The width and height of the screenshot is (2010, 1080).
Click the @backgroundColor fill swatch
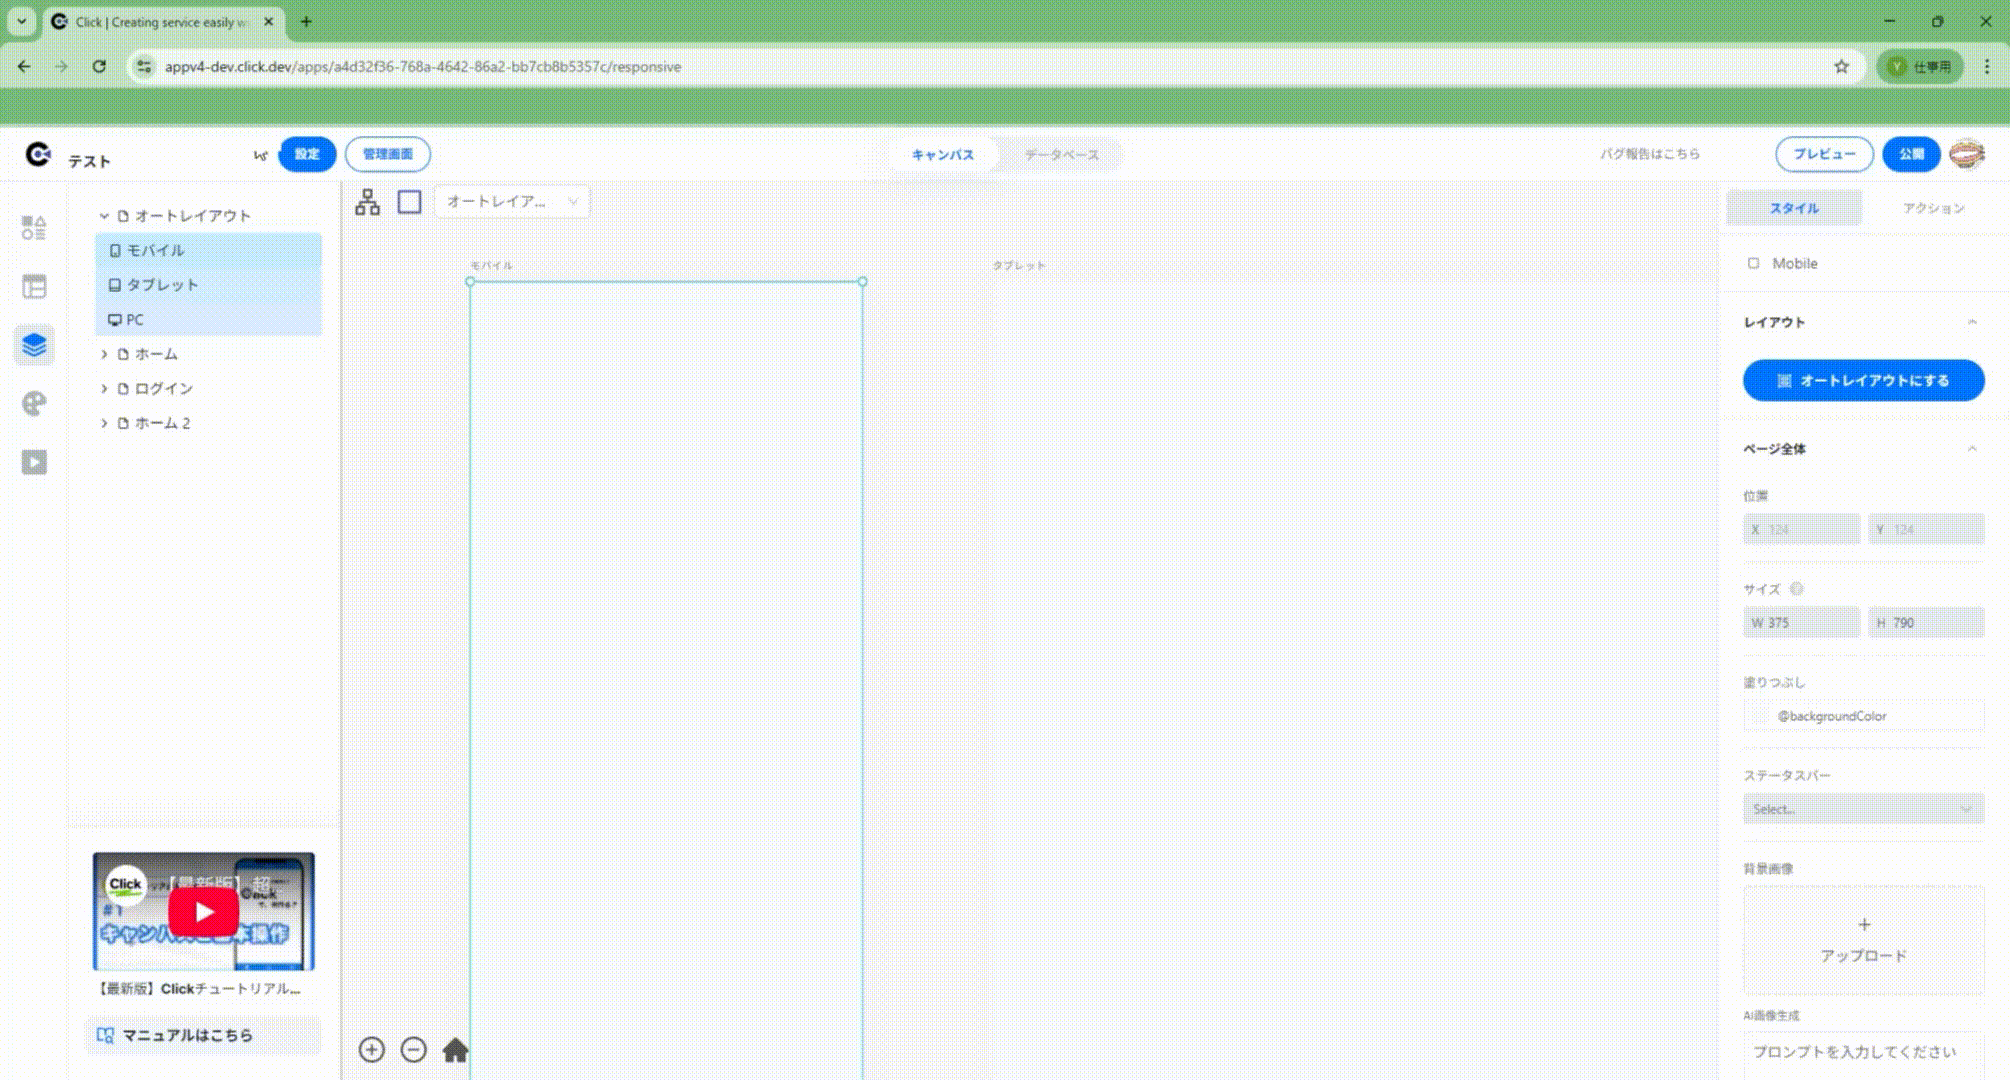pos(1760,716)
